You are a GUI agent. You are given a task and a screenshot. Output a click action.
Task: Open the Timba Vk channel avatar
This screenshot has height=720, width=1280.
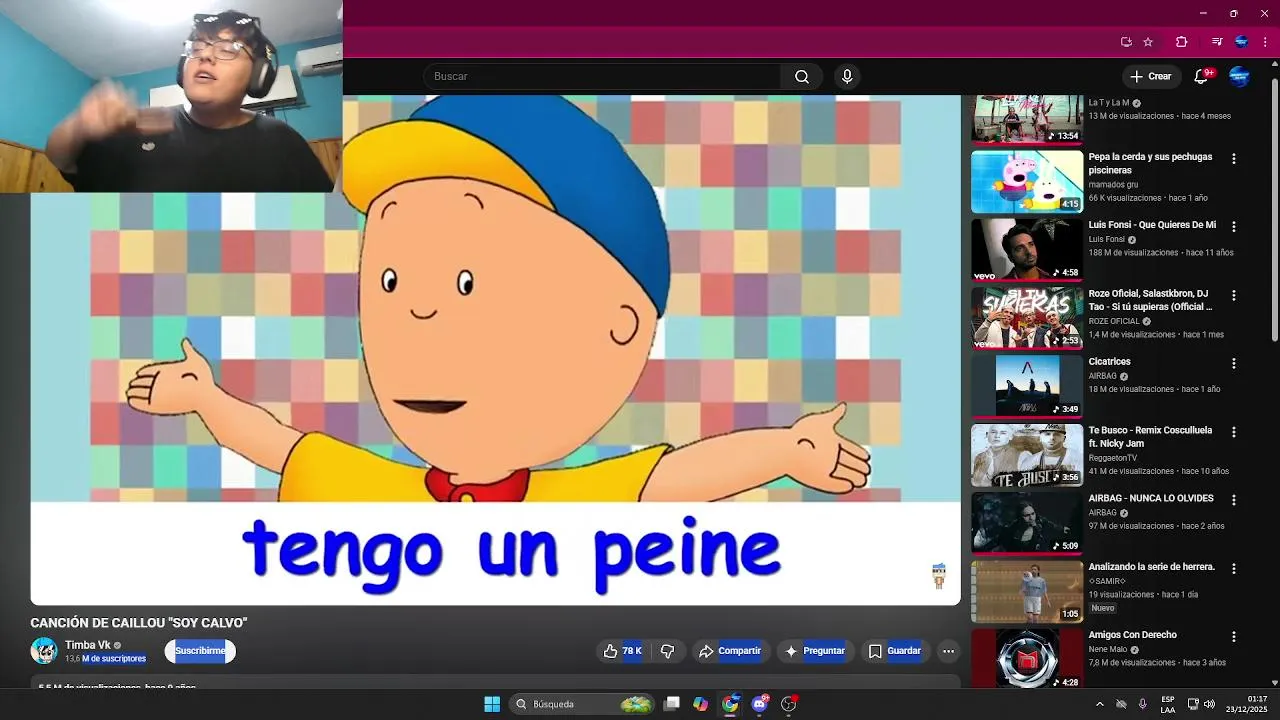44,651
